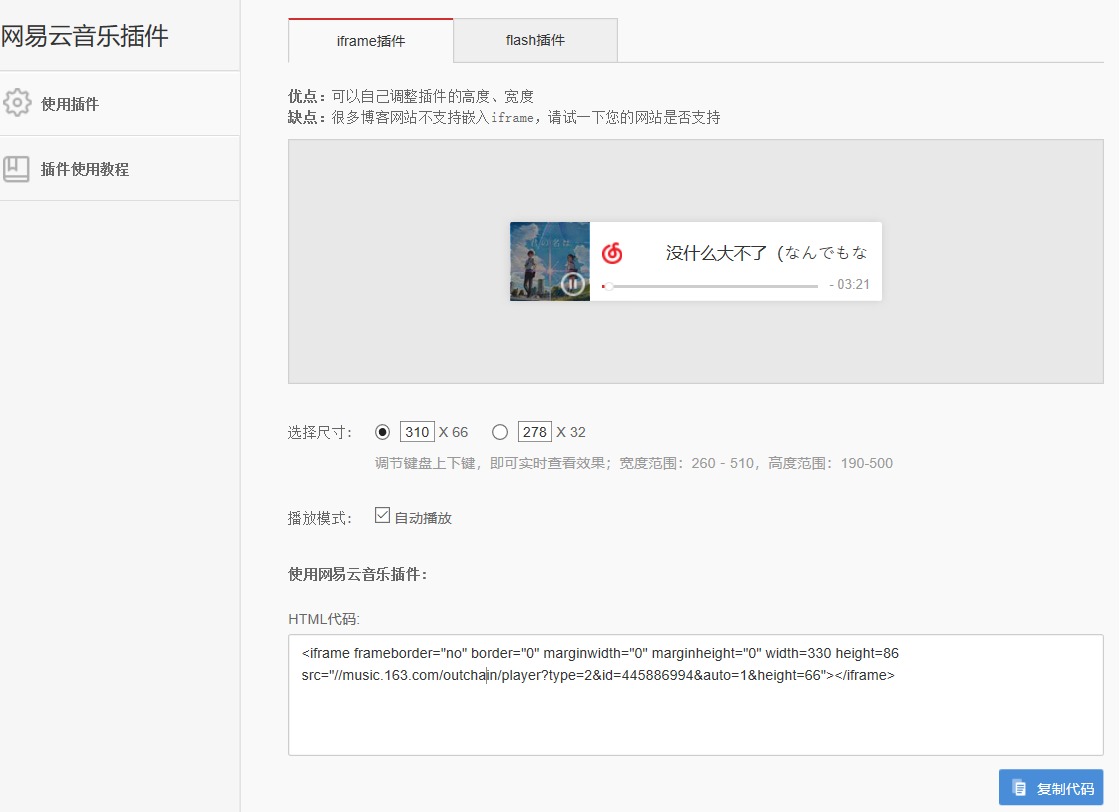Click the 选择尺寸: label
Screen dimensions: 1119x812
point(320,432)
